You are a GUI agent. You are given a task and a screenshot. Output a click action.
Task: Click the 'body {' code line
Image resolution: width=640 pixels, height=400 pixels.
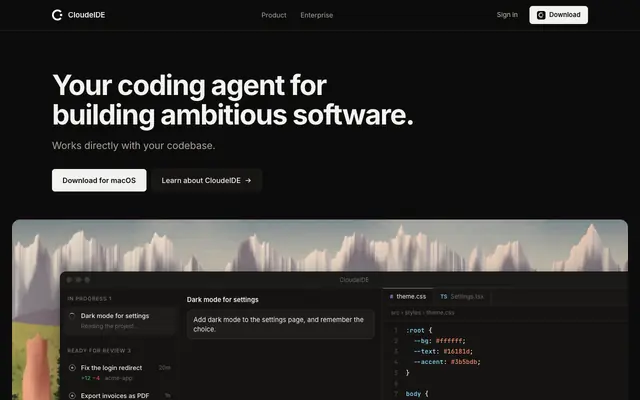pyautogui.click(x=417, y=394)
